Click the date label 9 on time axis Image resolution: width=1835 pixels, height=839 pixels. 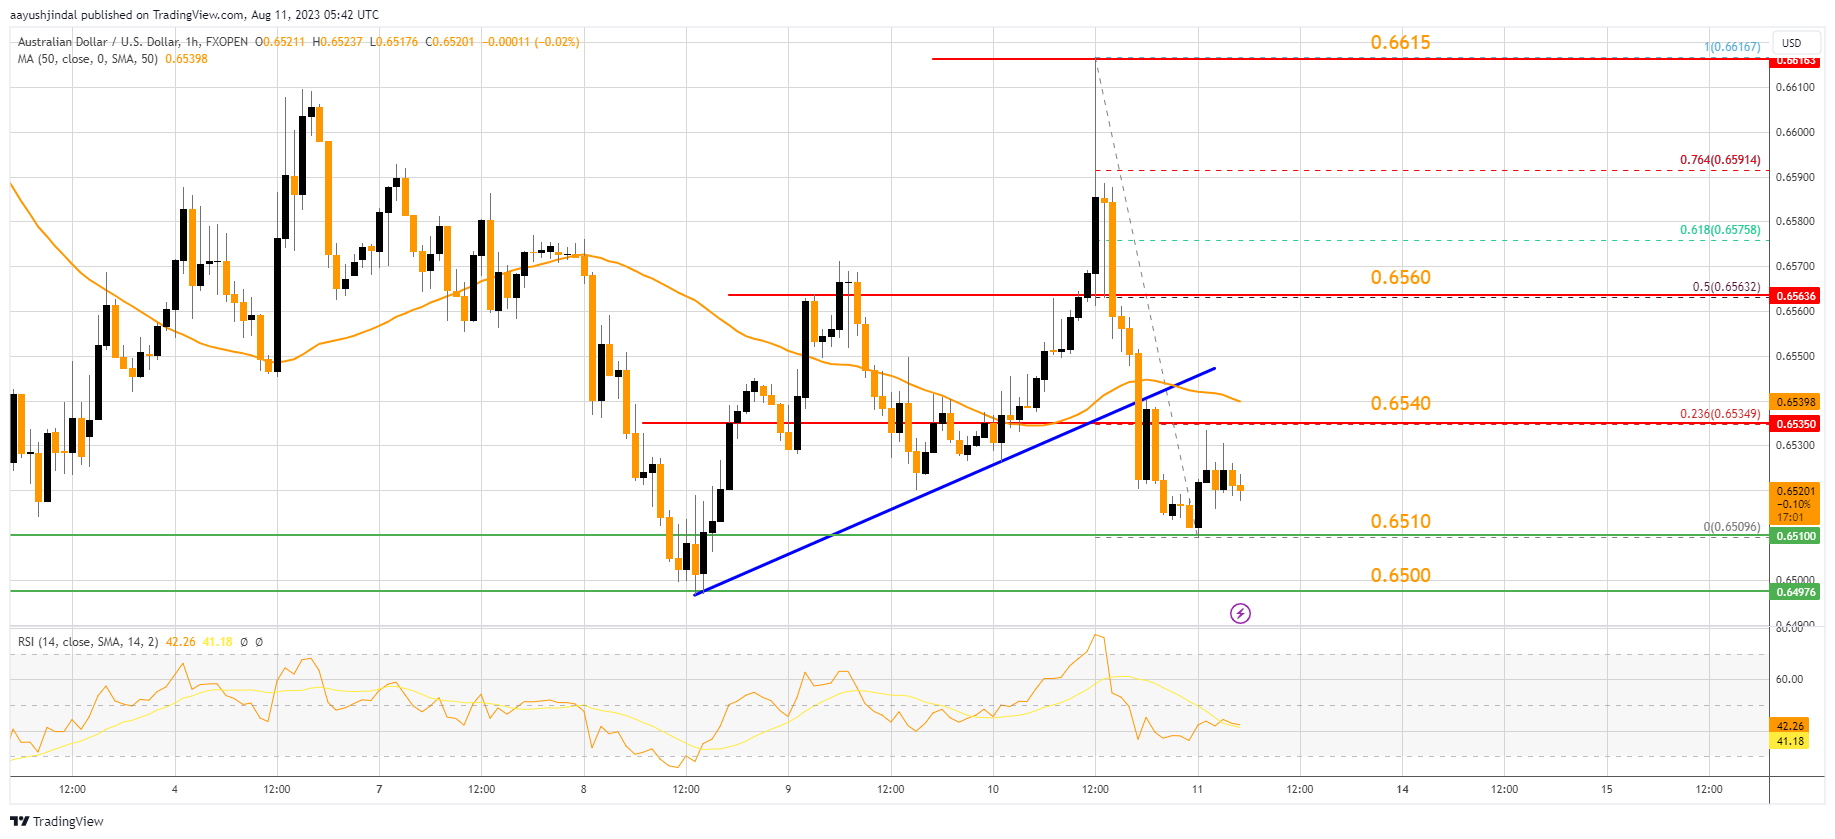(788, 789)
